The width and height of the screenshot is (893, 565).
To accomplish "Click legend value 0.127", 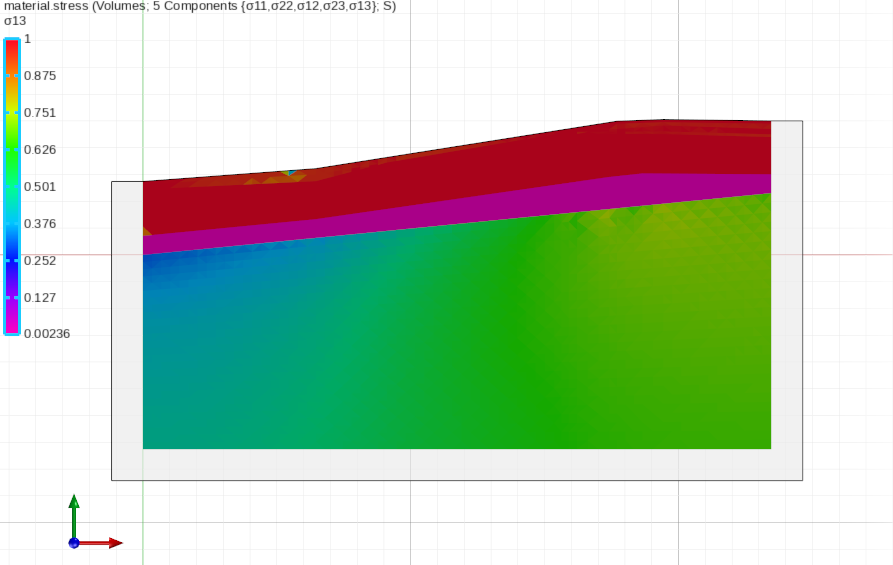I will (40, 298).
